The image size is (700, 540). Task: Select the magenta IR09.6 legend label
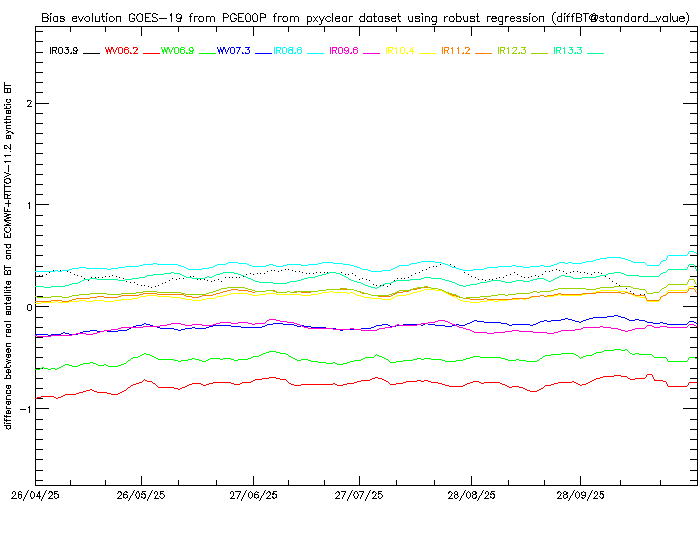point(344,50)
